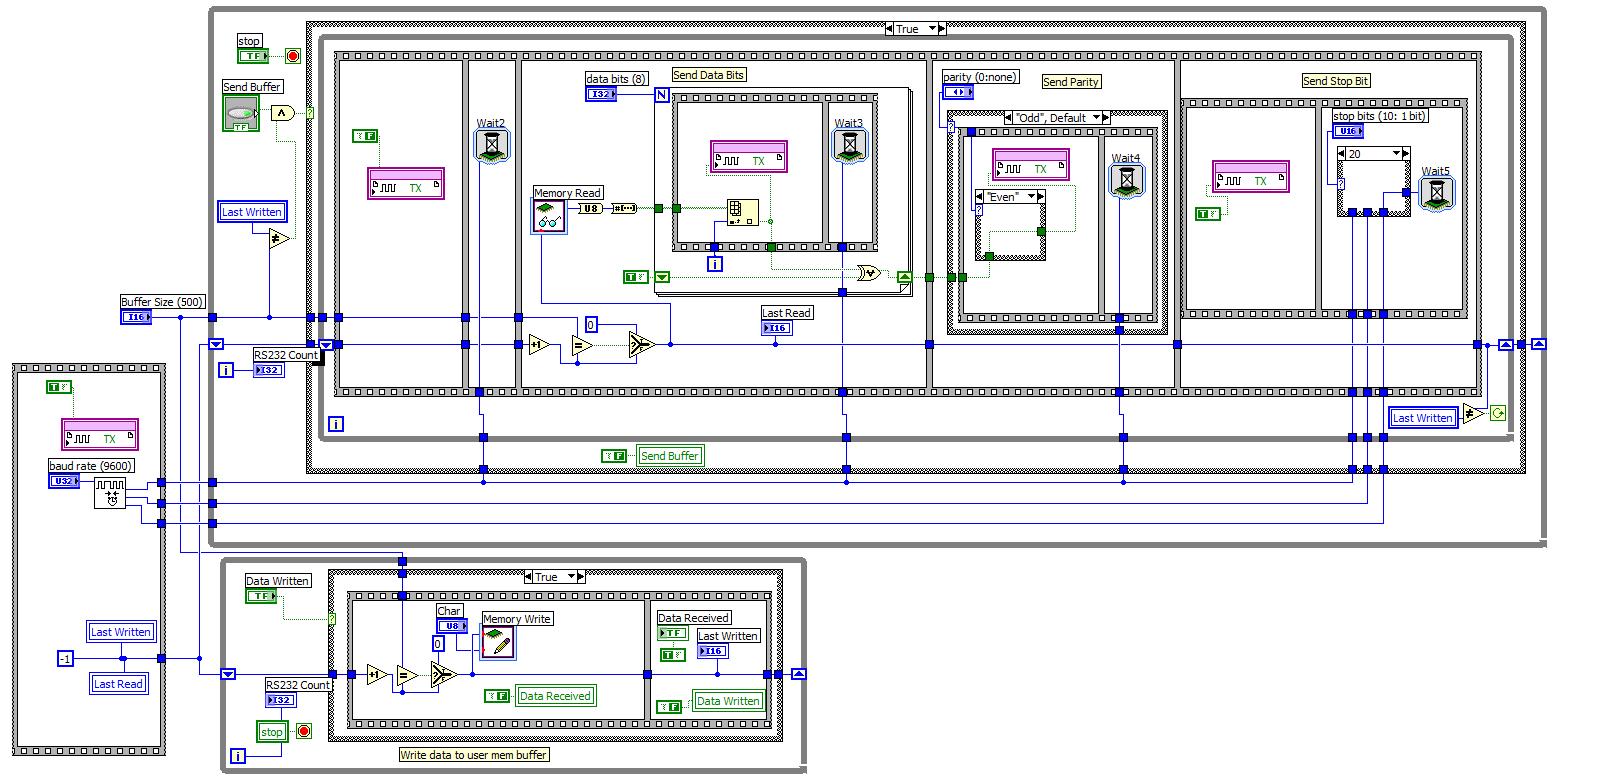
Task: Open the bottom True case selector dropdown
Action: click(572, 577)
